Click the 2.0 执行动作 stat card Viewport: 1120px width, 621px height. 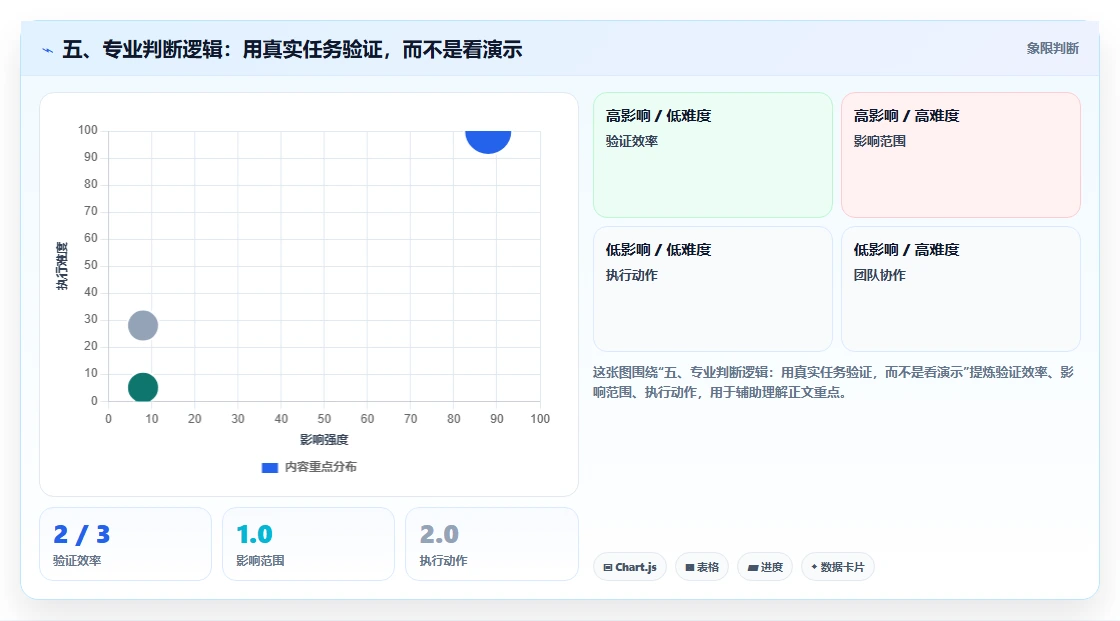491,545
